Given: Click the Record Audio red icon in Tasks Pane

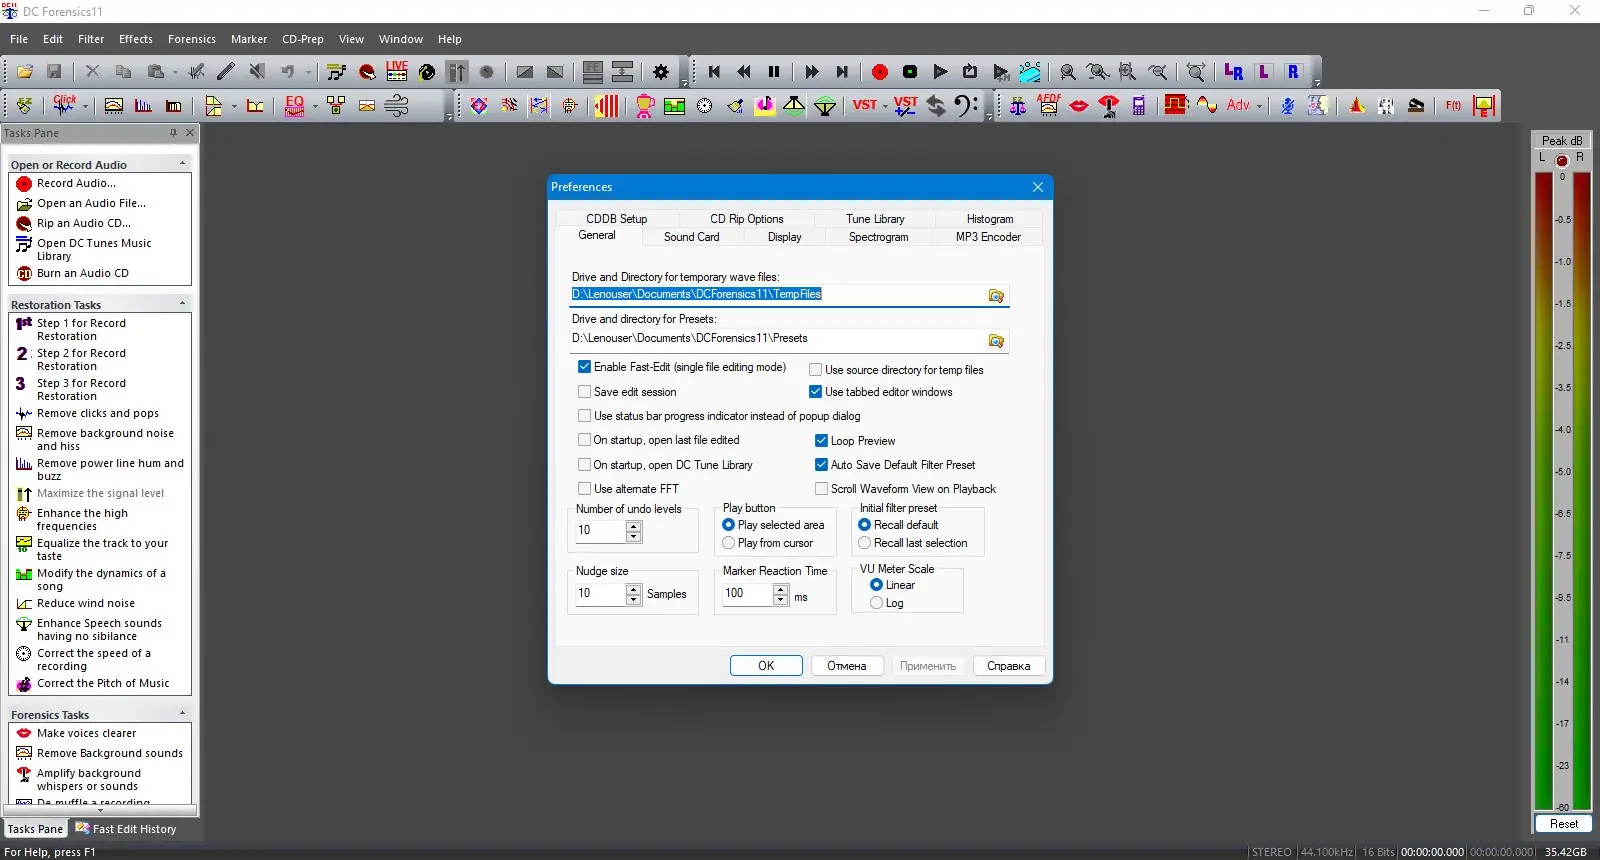Looking at the screenshot, I should pos(24,184).
